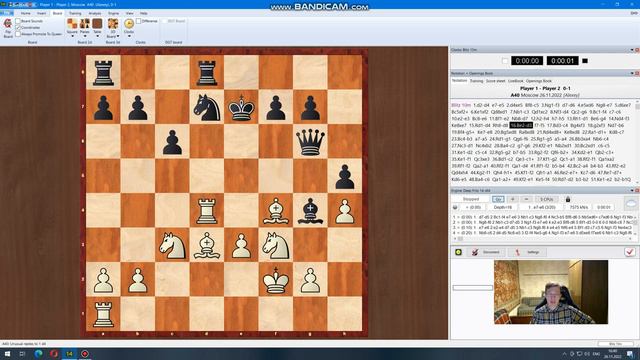Toggle the engine lock padlock icon
Viewport: 640px width, 360px height.
(568, 199)
